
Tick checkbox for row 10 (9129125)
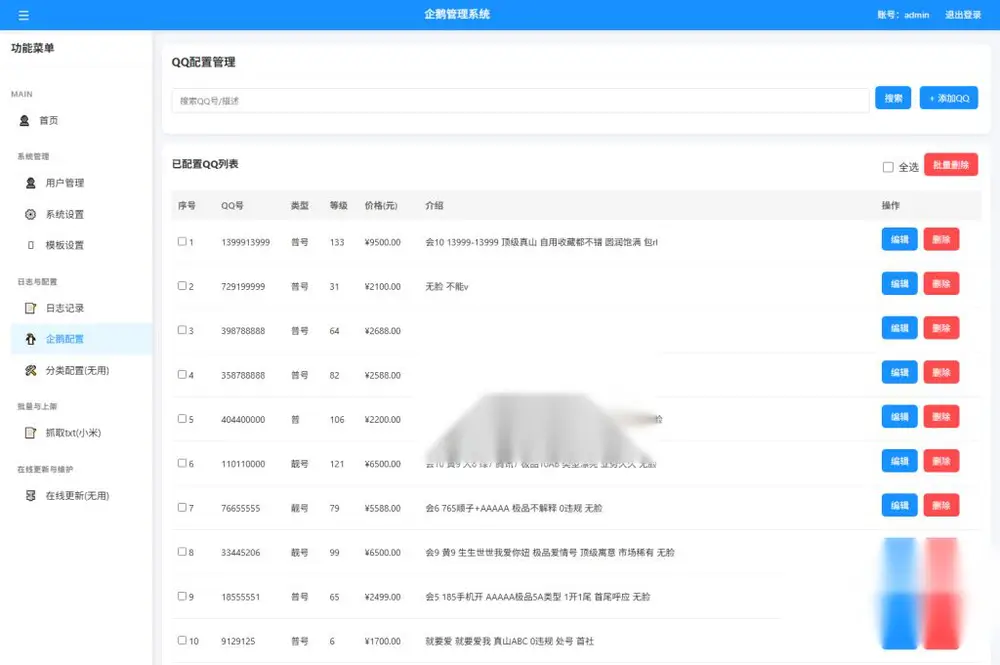pos(182,640)
